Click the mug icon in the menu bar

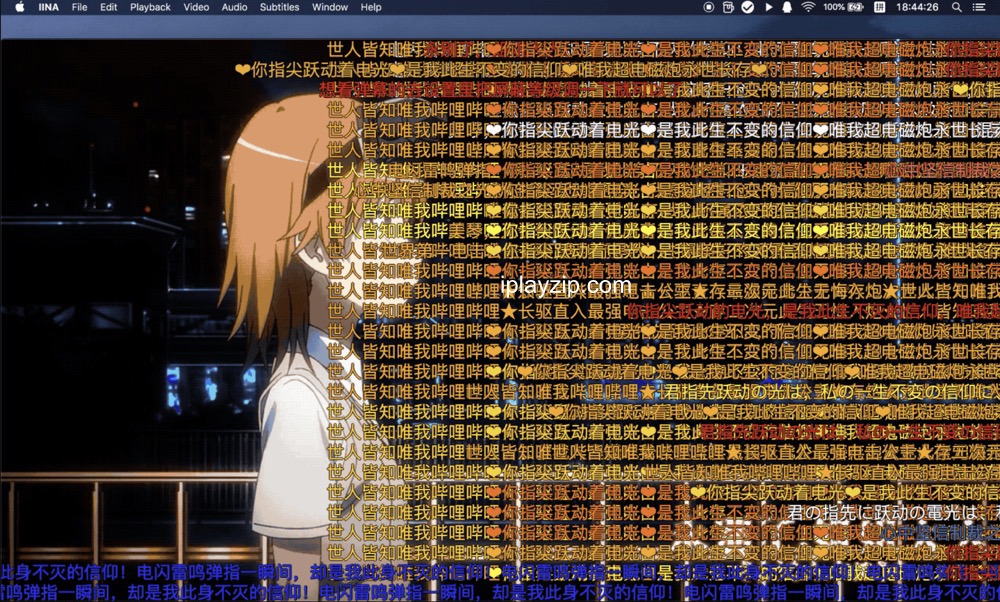pyautogui.click(x=728, y=7)
